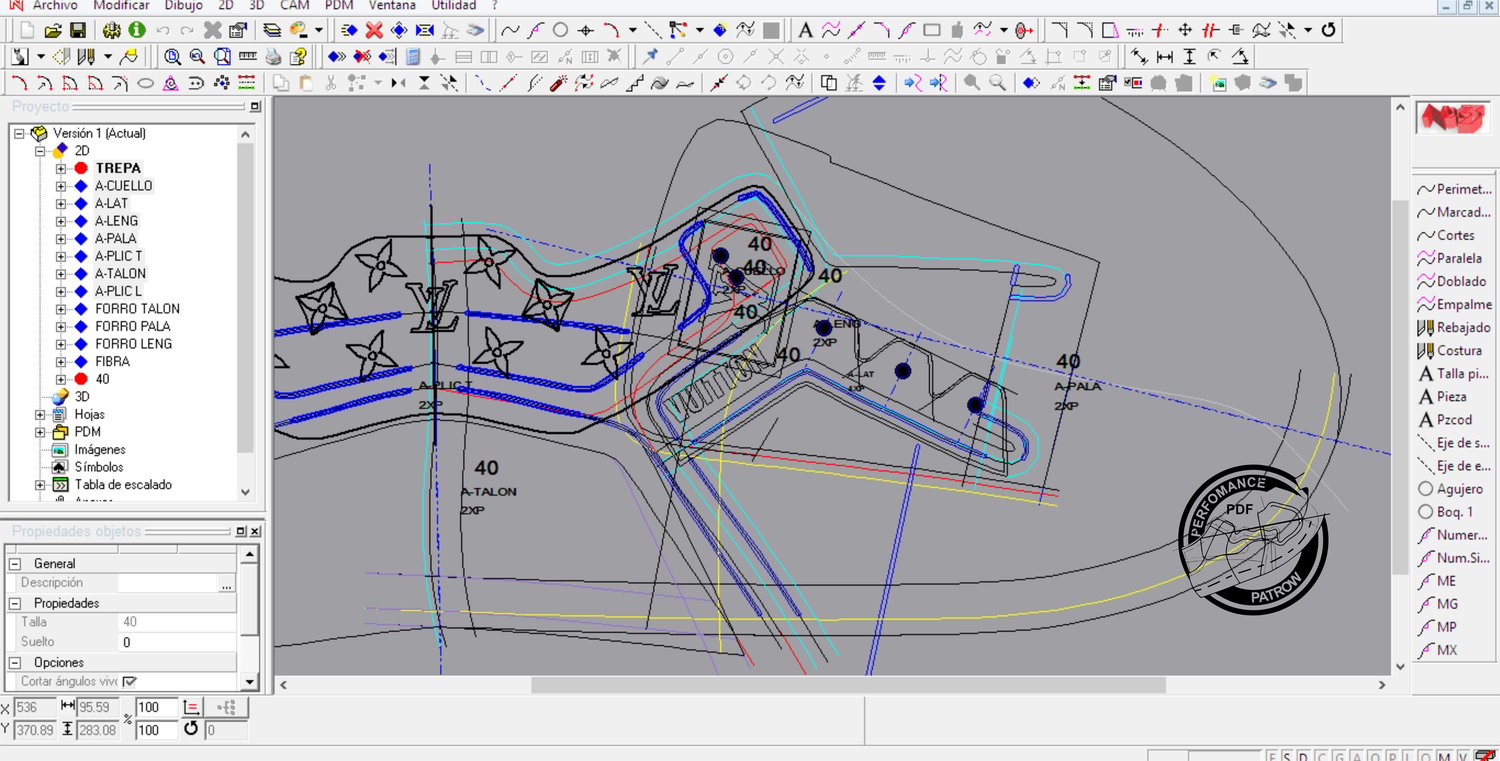Expand the Hojas tree node

point(40,414)
